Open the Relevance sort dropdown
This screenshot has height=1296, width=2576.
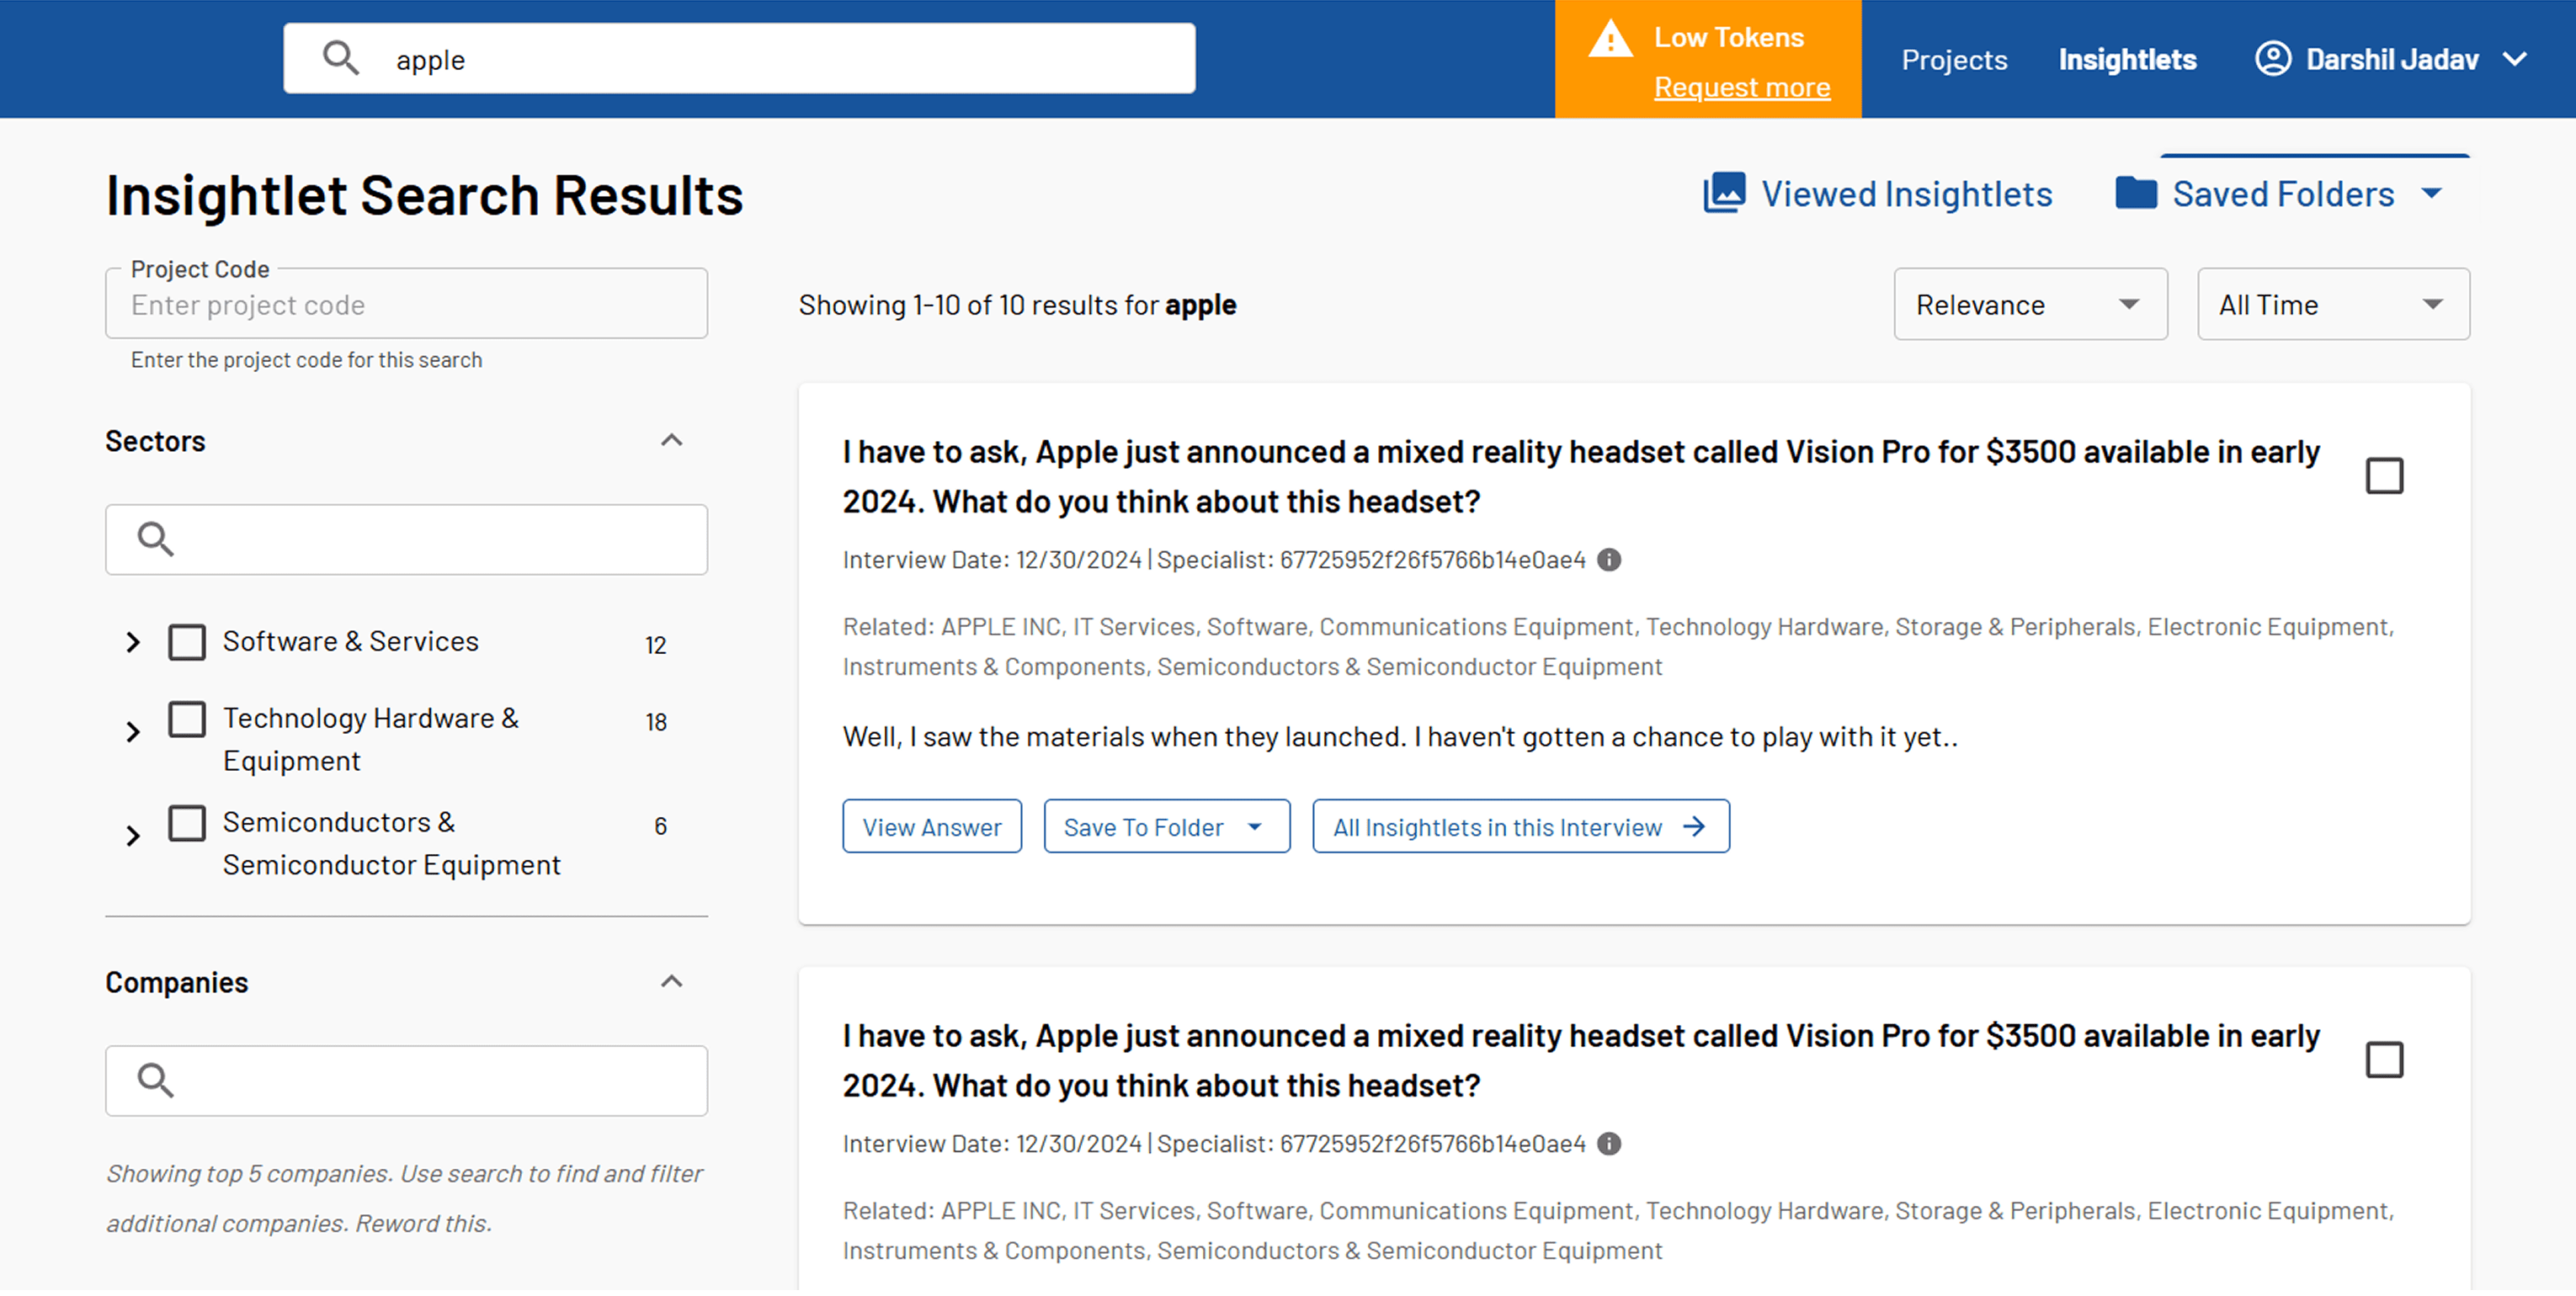tap(2030, 304)
